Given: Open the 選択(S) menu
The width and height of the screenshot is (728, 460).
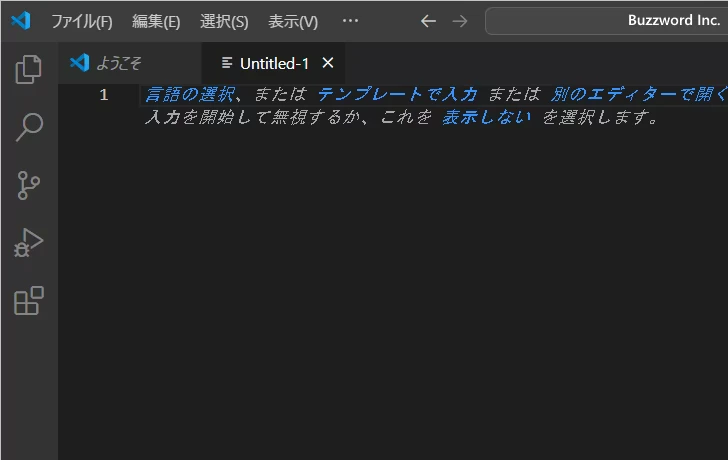Looking at the screenshot, I should 224,21.
